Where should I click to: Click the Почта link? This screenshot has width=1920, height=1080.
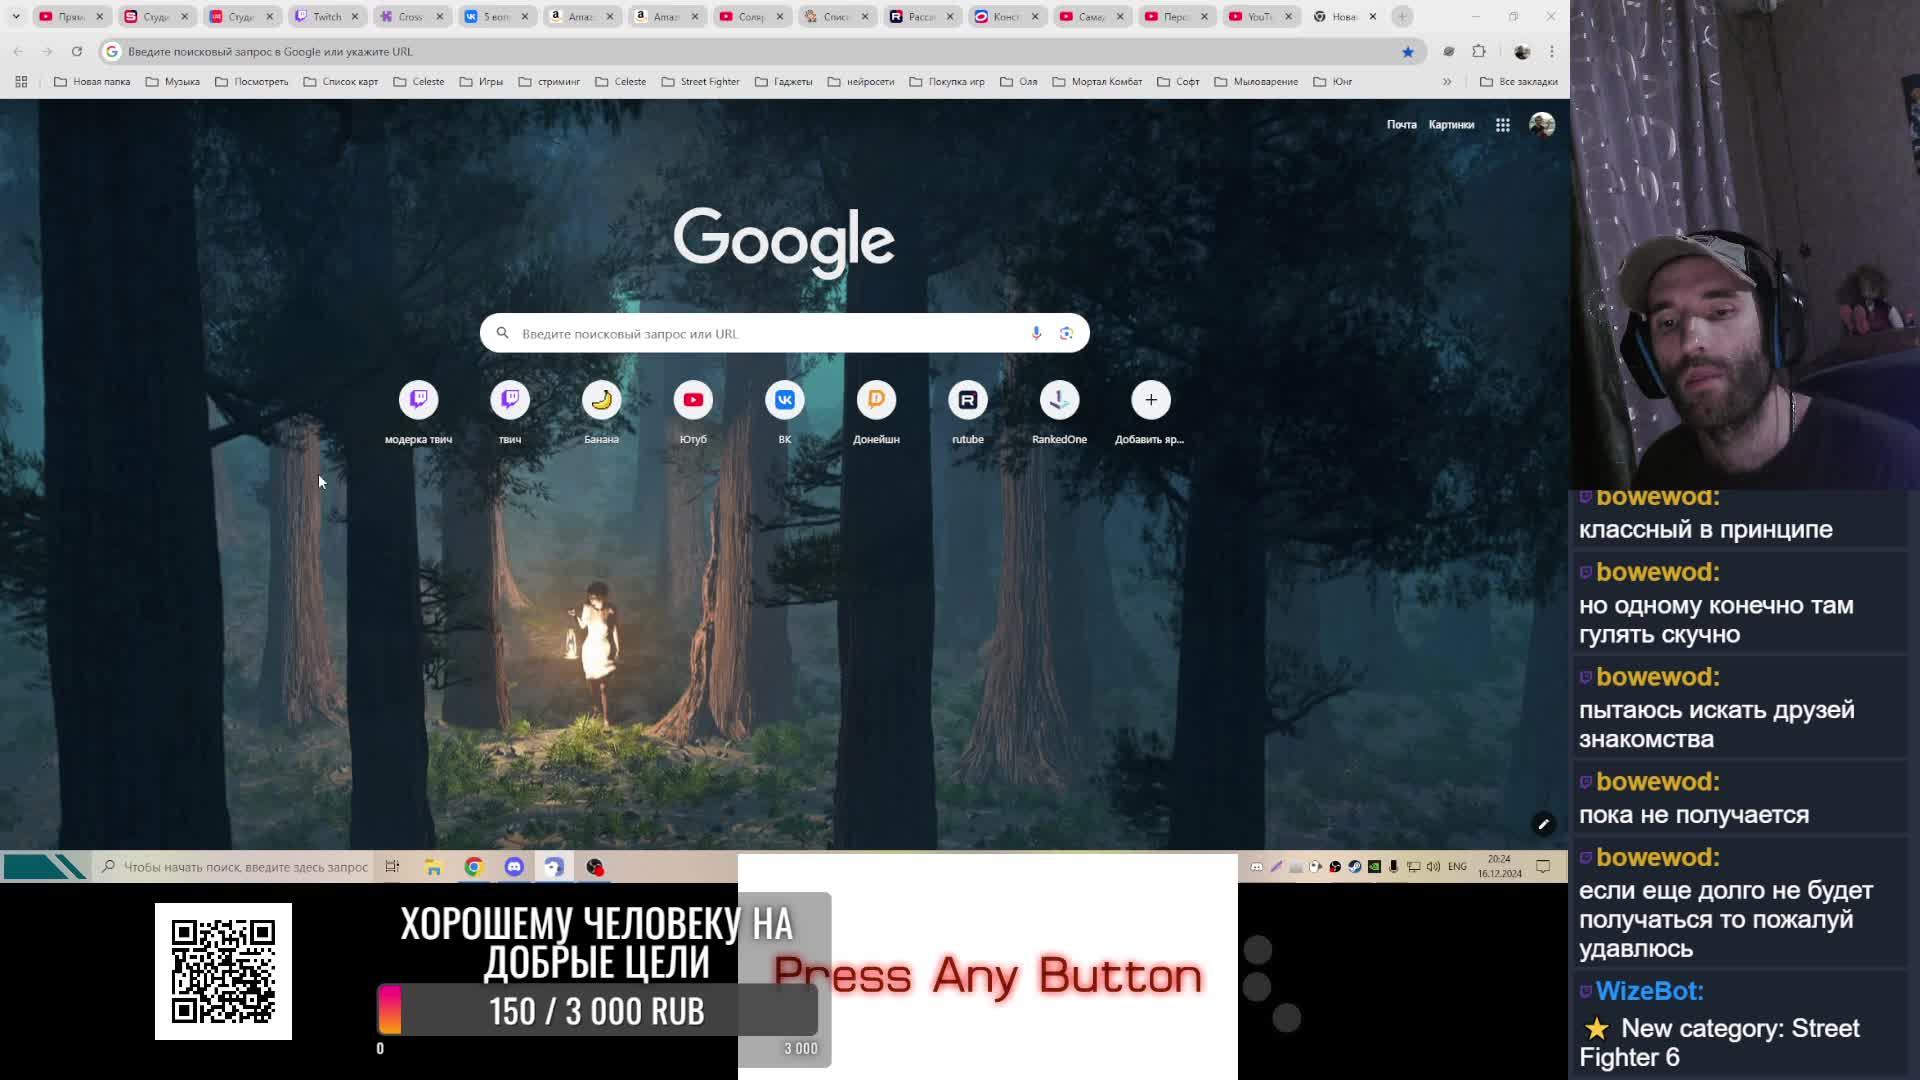click(x=1401, y=125)
